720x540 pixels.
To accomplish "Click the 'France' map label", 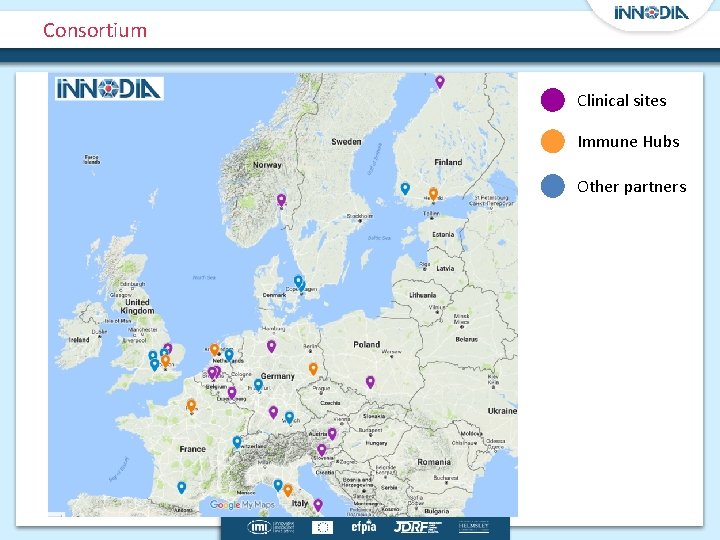I will [192, 449].
